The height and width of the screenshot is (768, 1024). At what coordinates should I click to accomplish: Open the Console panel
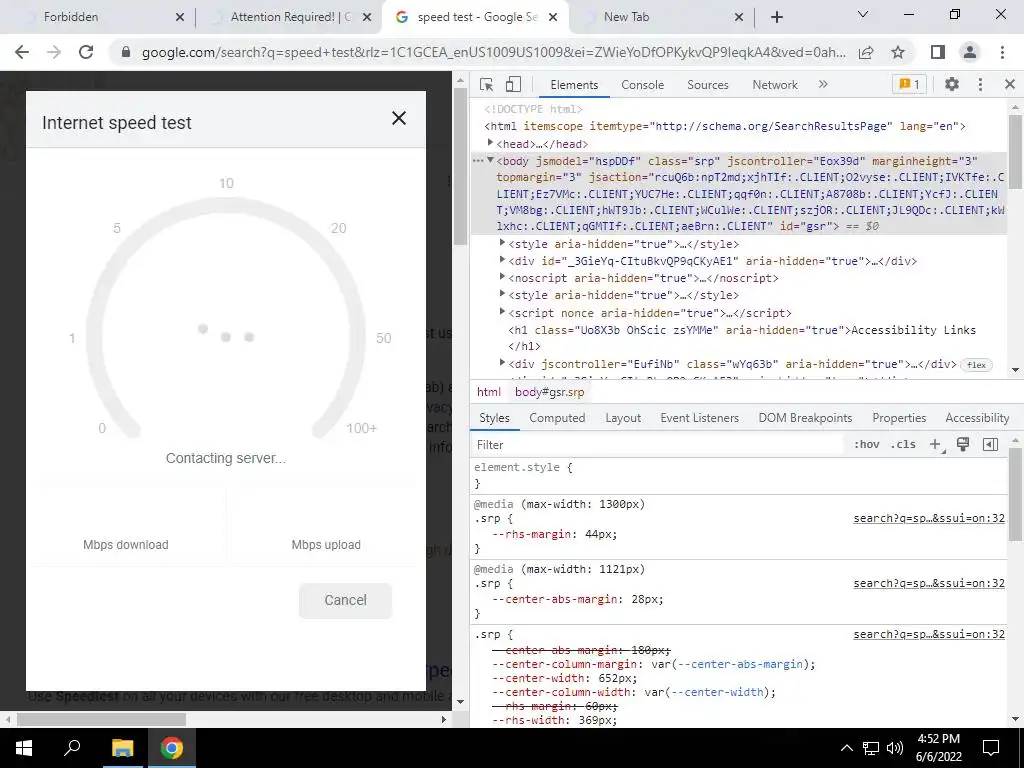pos(643,84)
